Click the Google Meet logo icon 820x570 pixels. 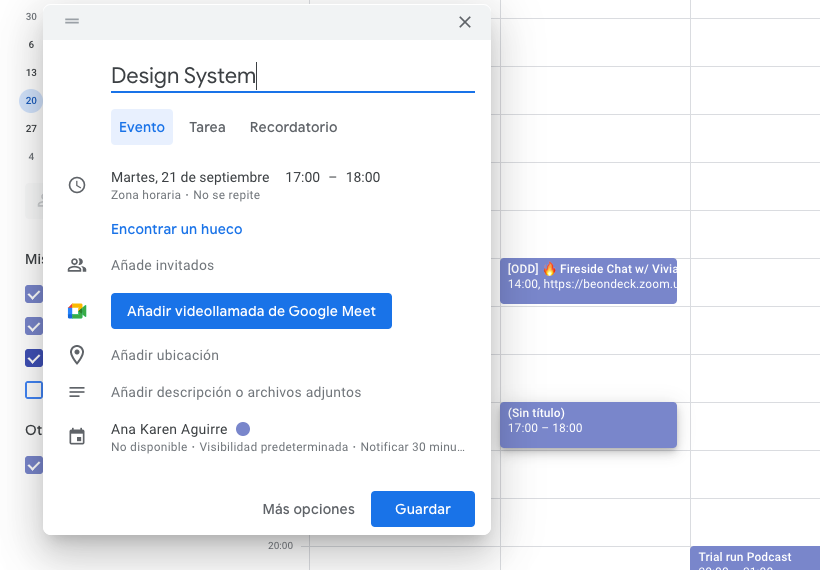(77, 311)
